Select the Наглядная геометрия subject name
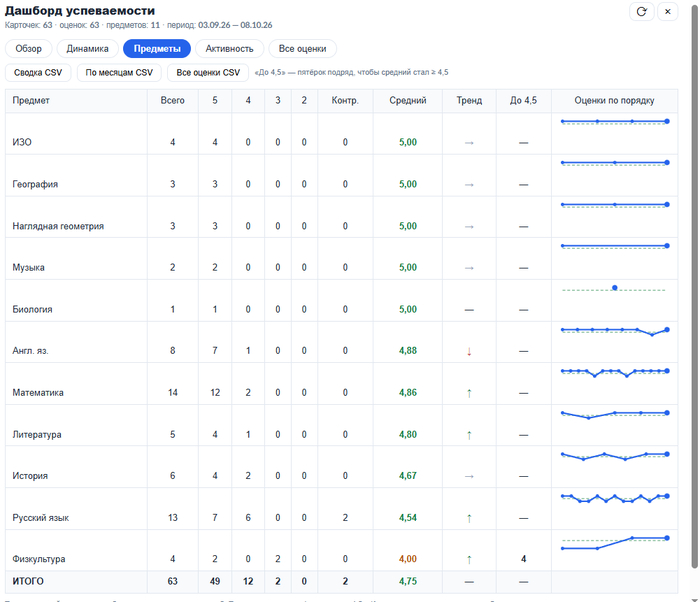This screenshot has height=602, width=700. click(58, 226)
